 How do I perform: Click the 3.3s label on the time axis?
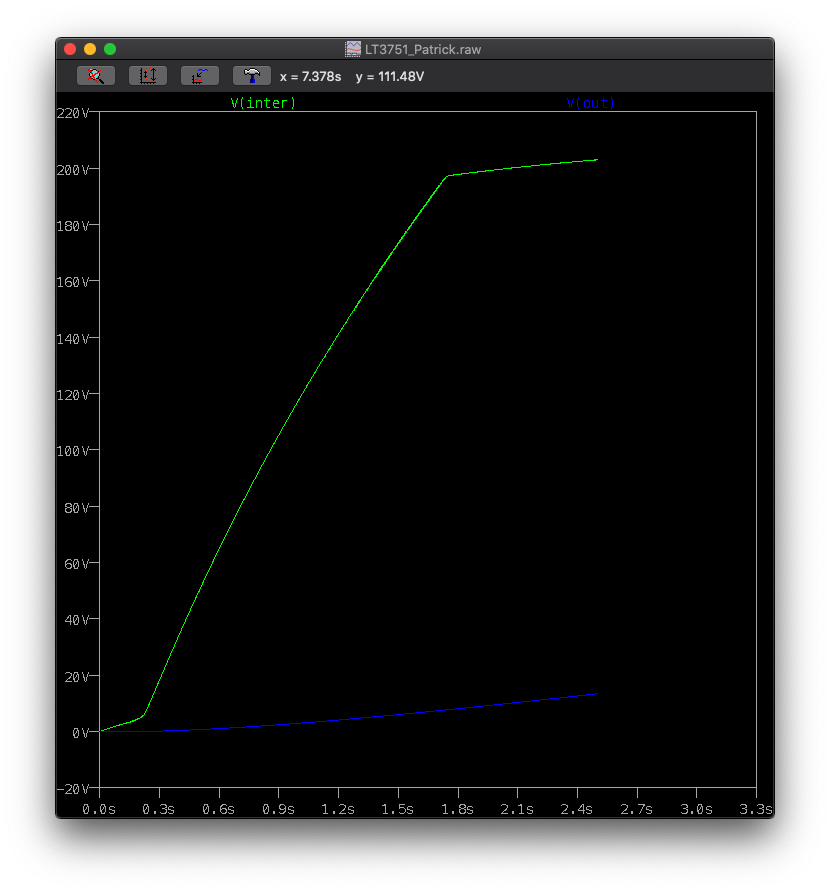tap(755, 809)
